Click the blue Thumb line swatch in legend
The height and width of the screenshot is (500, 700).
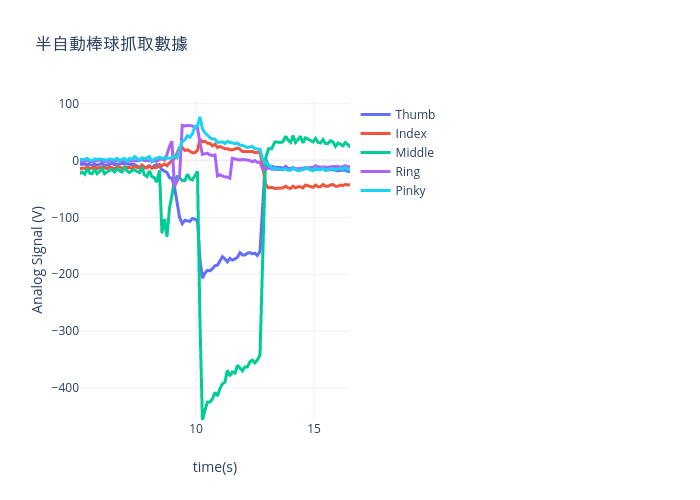[x=375, y=115]
